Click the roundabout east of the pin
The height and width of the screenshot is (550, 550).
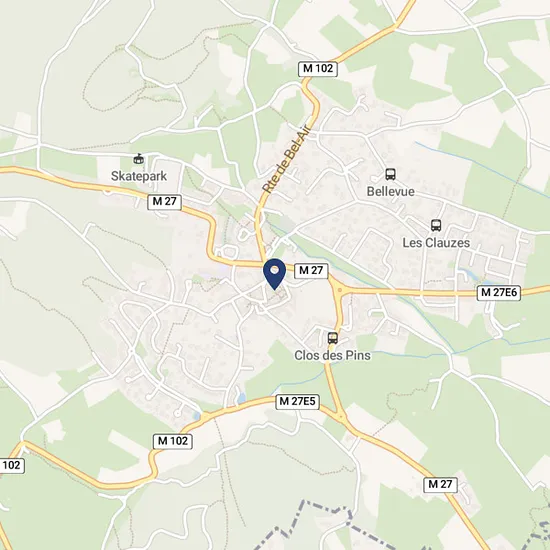click(340, 290)
